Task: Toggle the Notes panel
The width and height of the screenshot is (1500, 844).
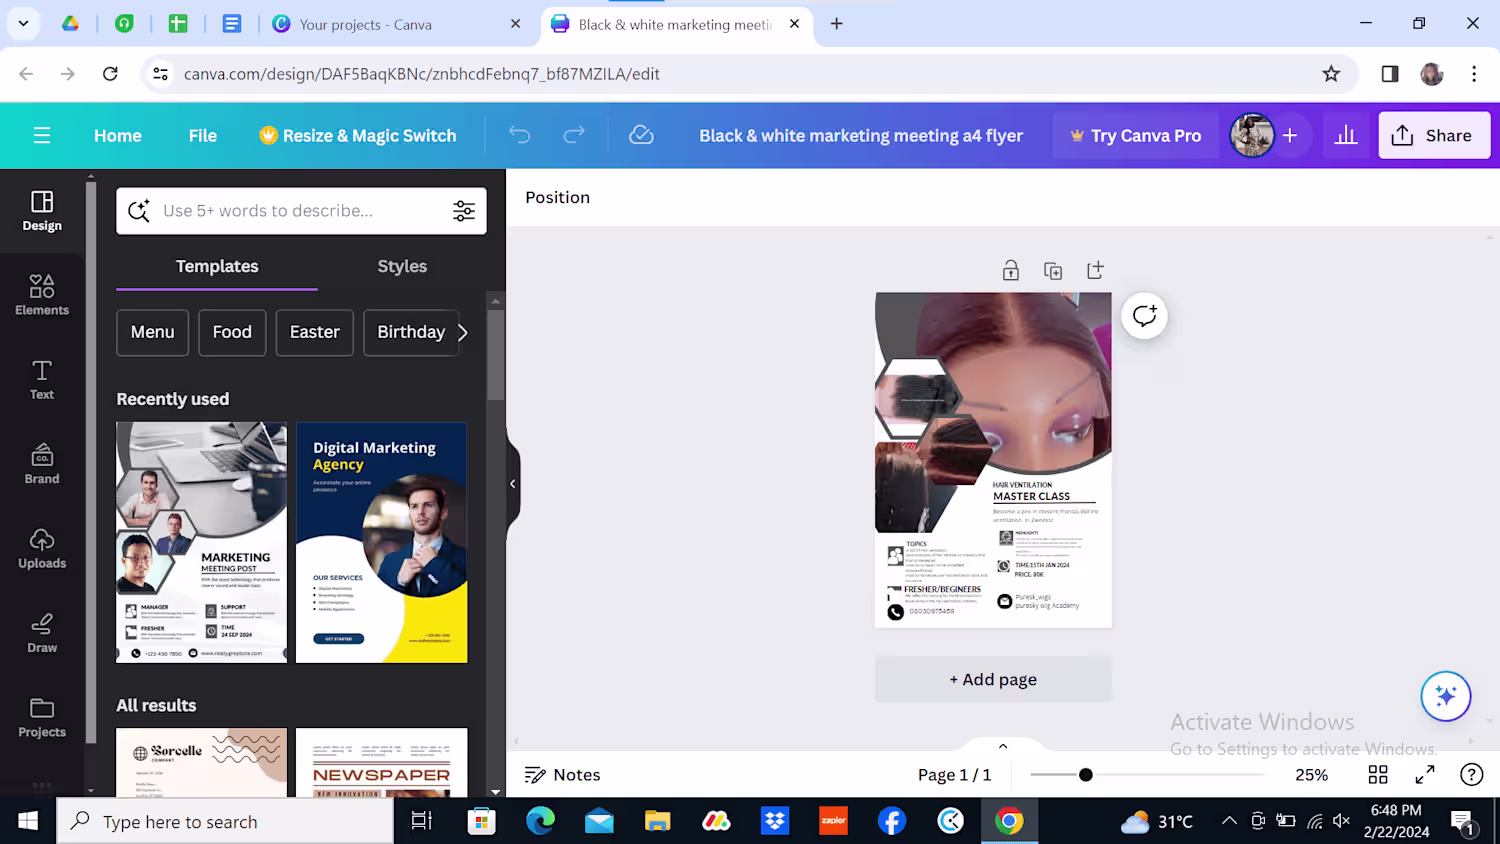Action: (x=563, y=775)
